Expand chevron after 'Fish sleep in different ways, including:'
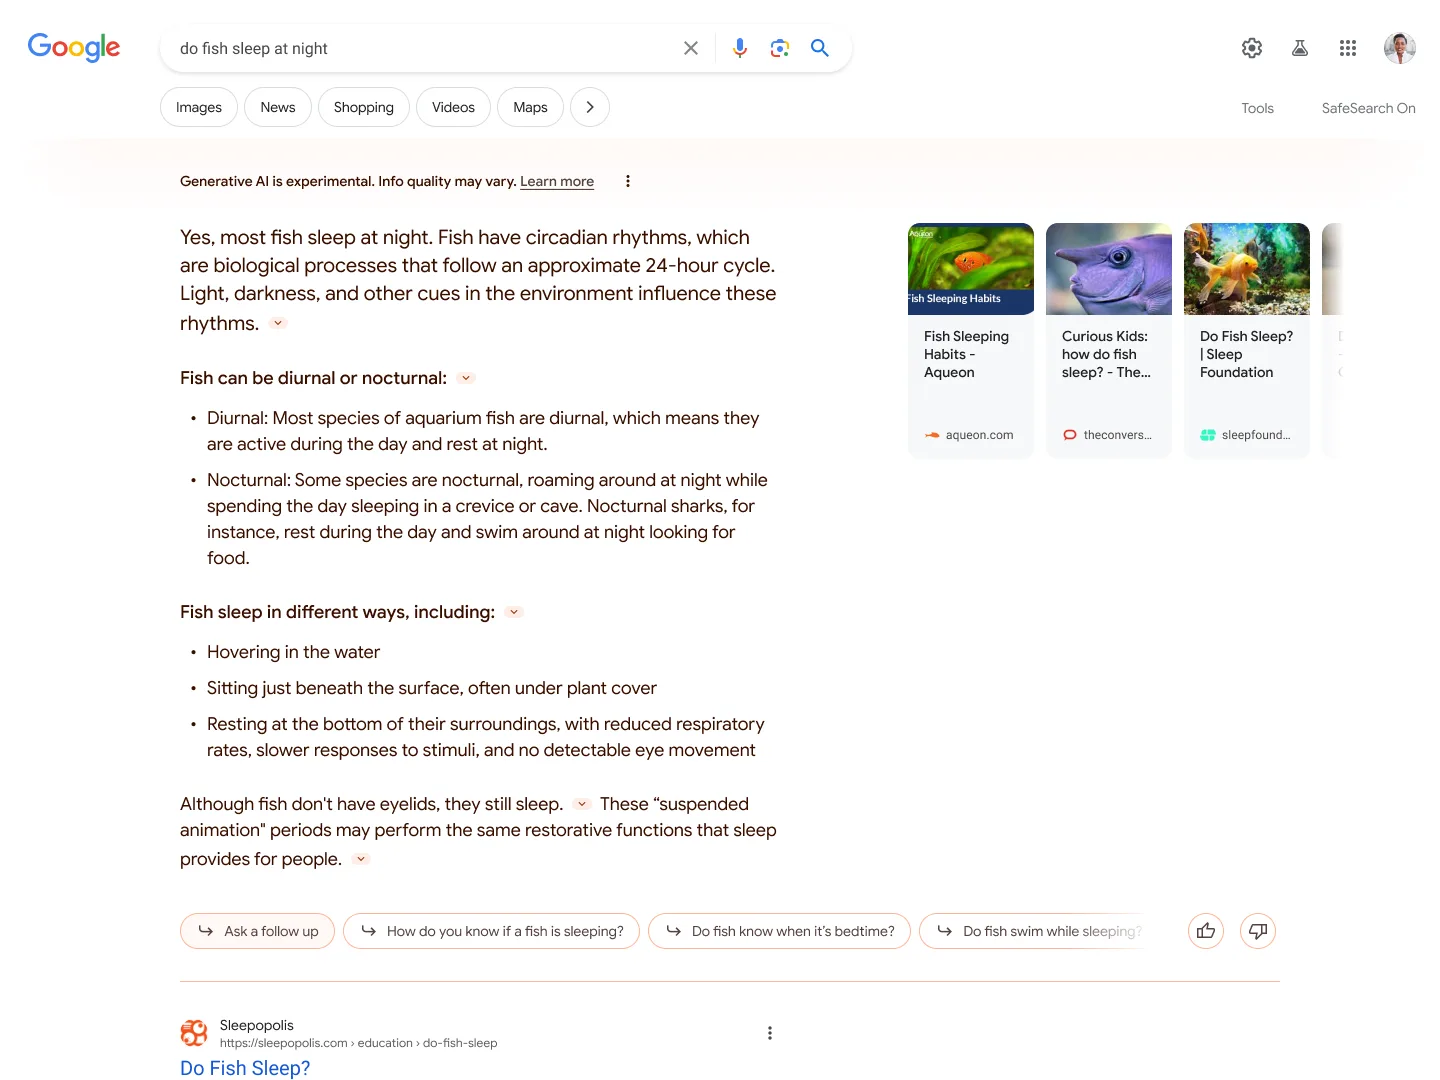This screenshot has height=1080, width=1440. click(x=514, y=612)
